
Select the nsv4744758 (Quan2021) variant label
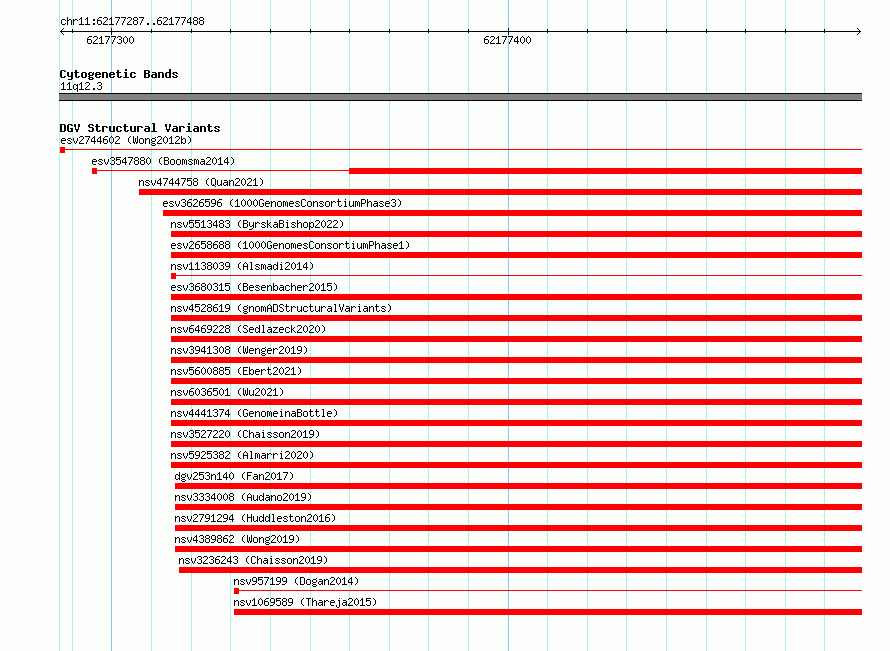point(201,182)
